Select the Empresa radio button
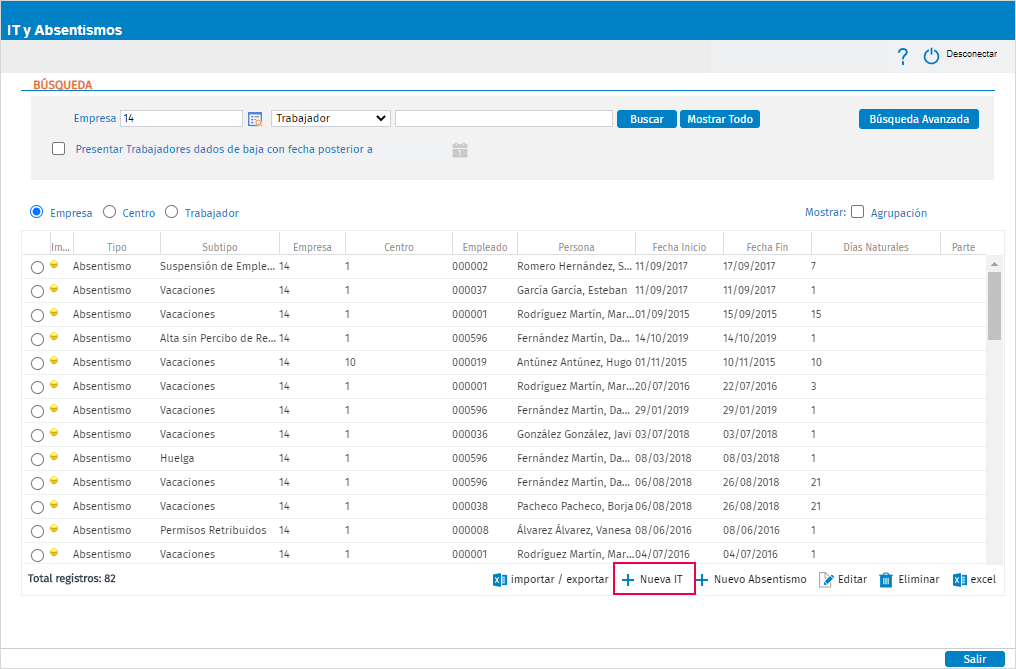This screenshot has height=669, width=1016. point(37,212)
